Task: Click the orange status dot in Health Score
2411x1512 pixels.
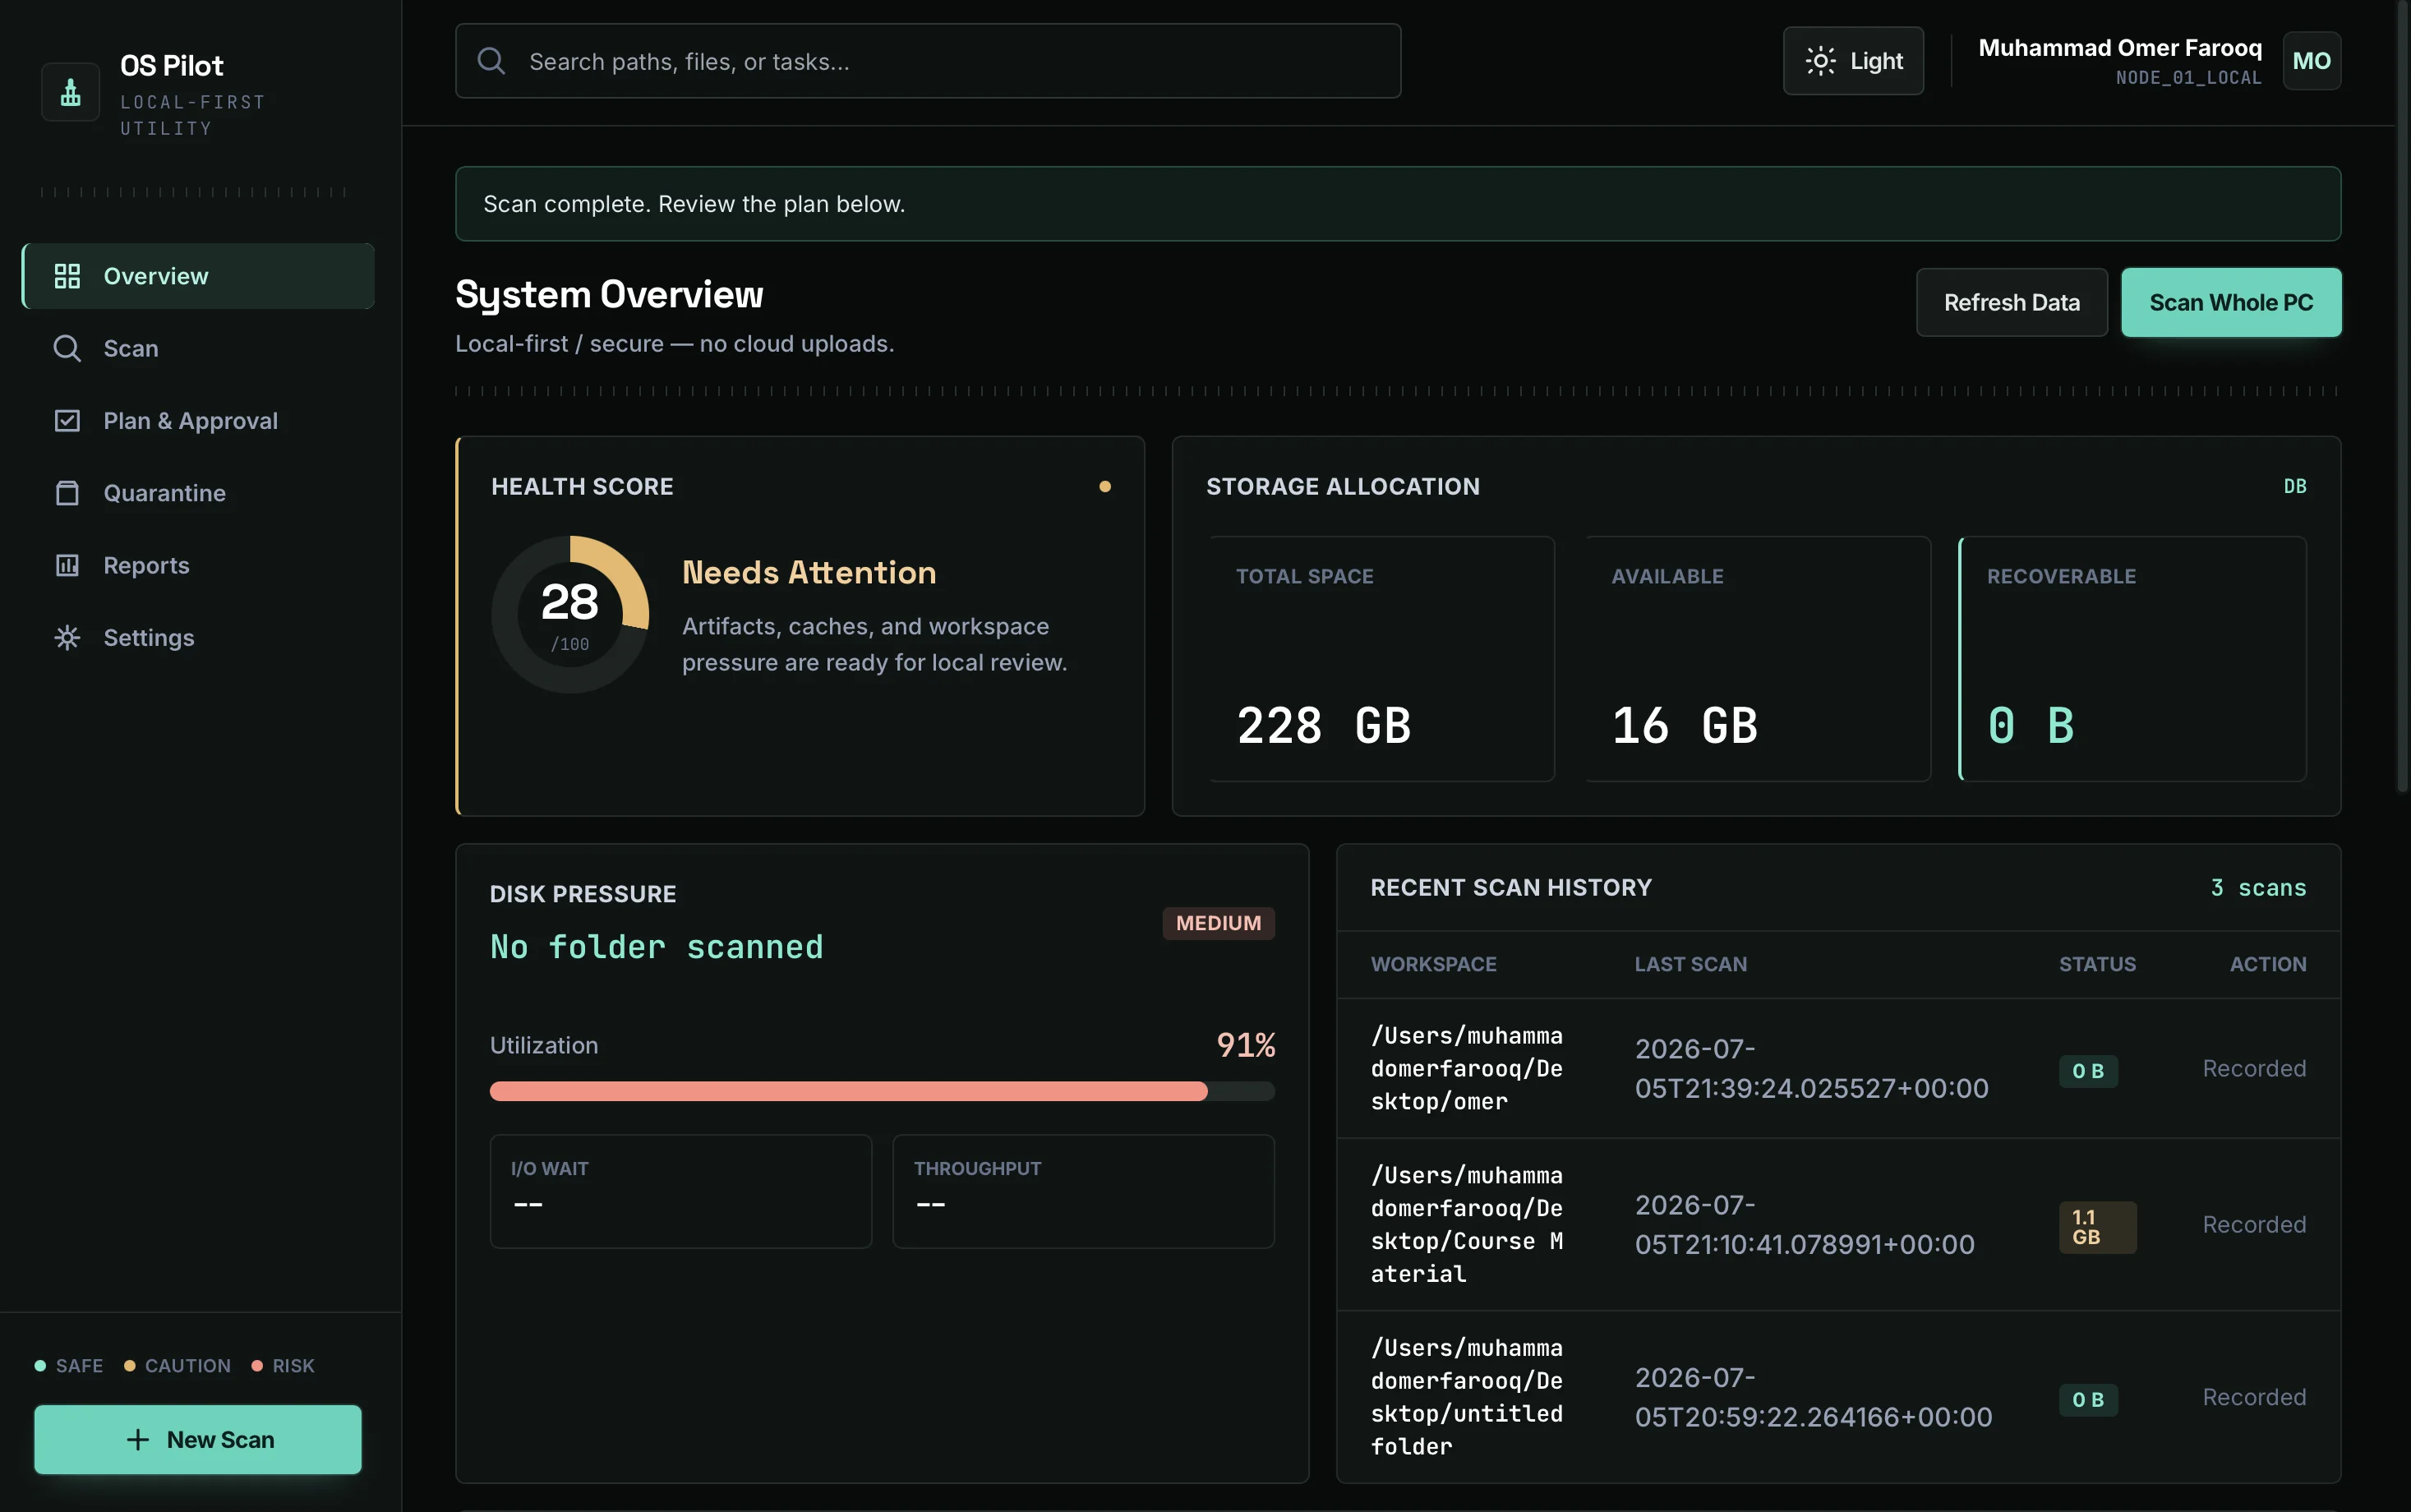Action: point(1105,486)
